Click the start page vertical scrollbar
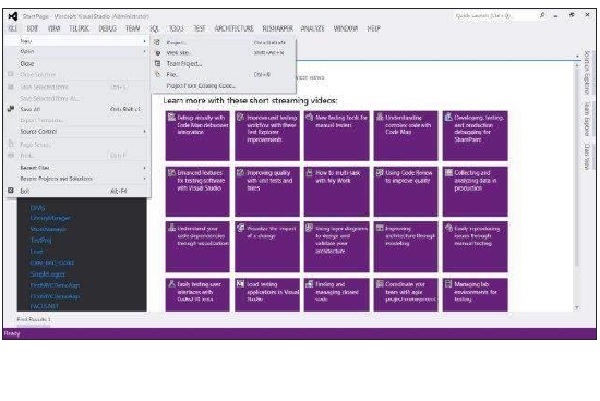The image size is (600, 401). [x=577, y=165]
